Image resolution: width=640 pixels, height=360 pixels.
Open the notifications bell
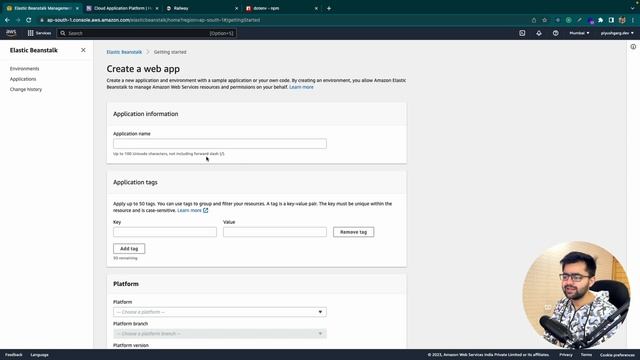(539, 33)
